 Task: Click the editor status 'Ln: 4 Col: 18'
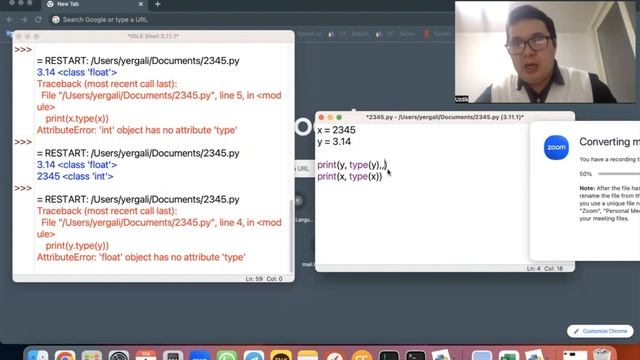pyautogui.click(x=544, y=269)
